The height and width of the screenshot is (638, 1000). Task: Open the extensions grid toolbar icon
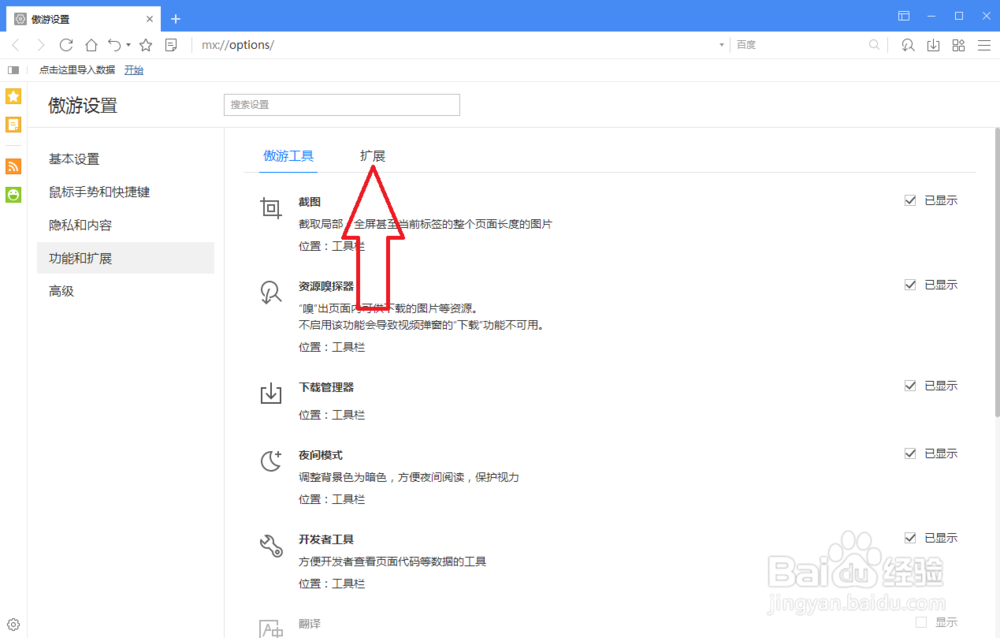coord(959,45)
